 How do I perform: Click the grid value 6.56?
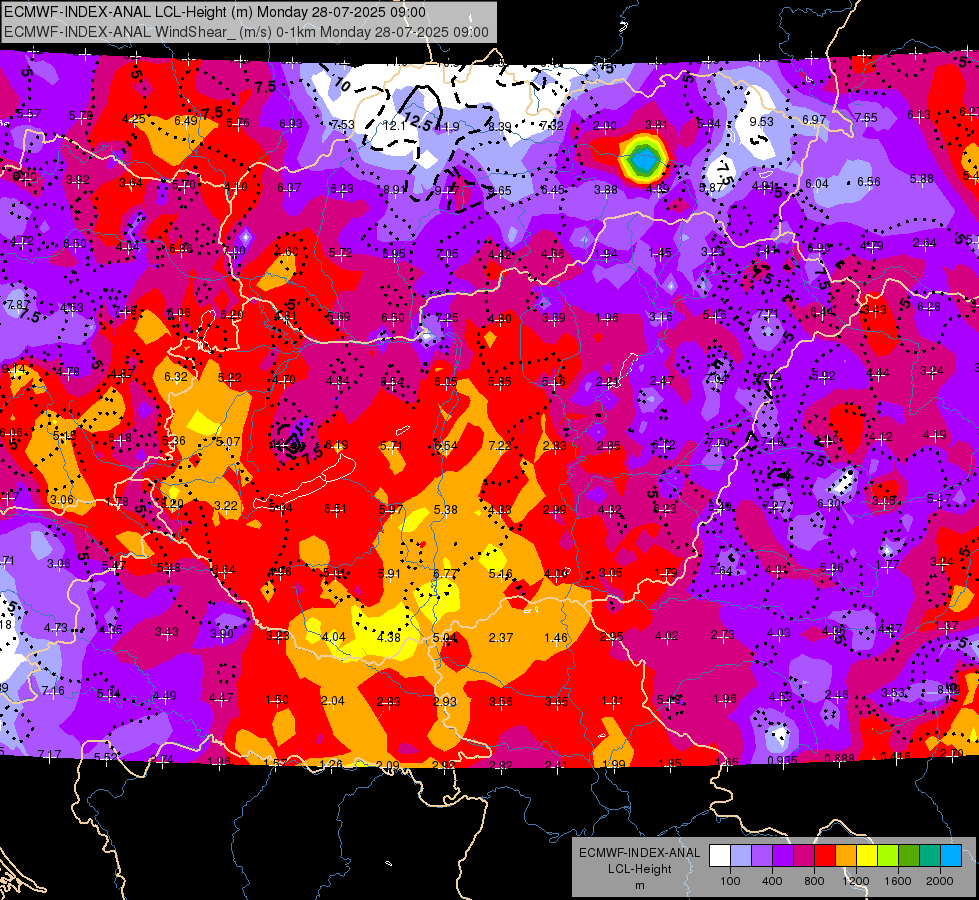pyautogui.click(x=868, y=182)
